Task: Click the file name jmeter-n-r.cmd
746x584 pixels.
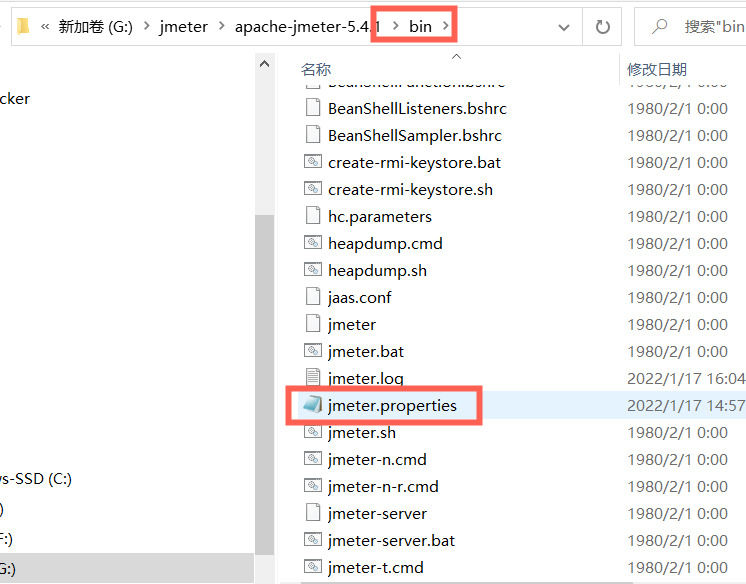Action: 383,487
